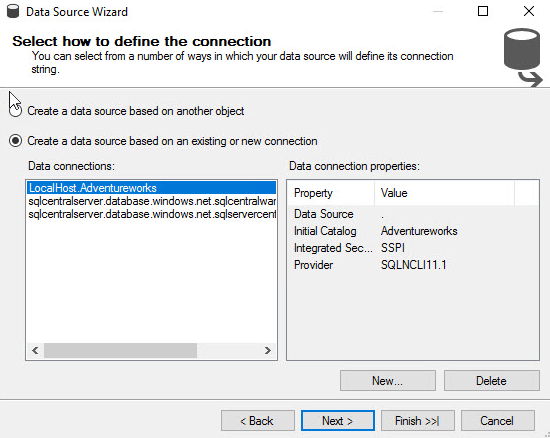550x438 pixels.
Task: Select 'Create a data source based on another object'
Action: coord(15,111)
